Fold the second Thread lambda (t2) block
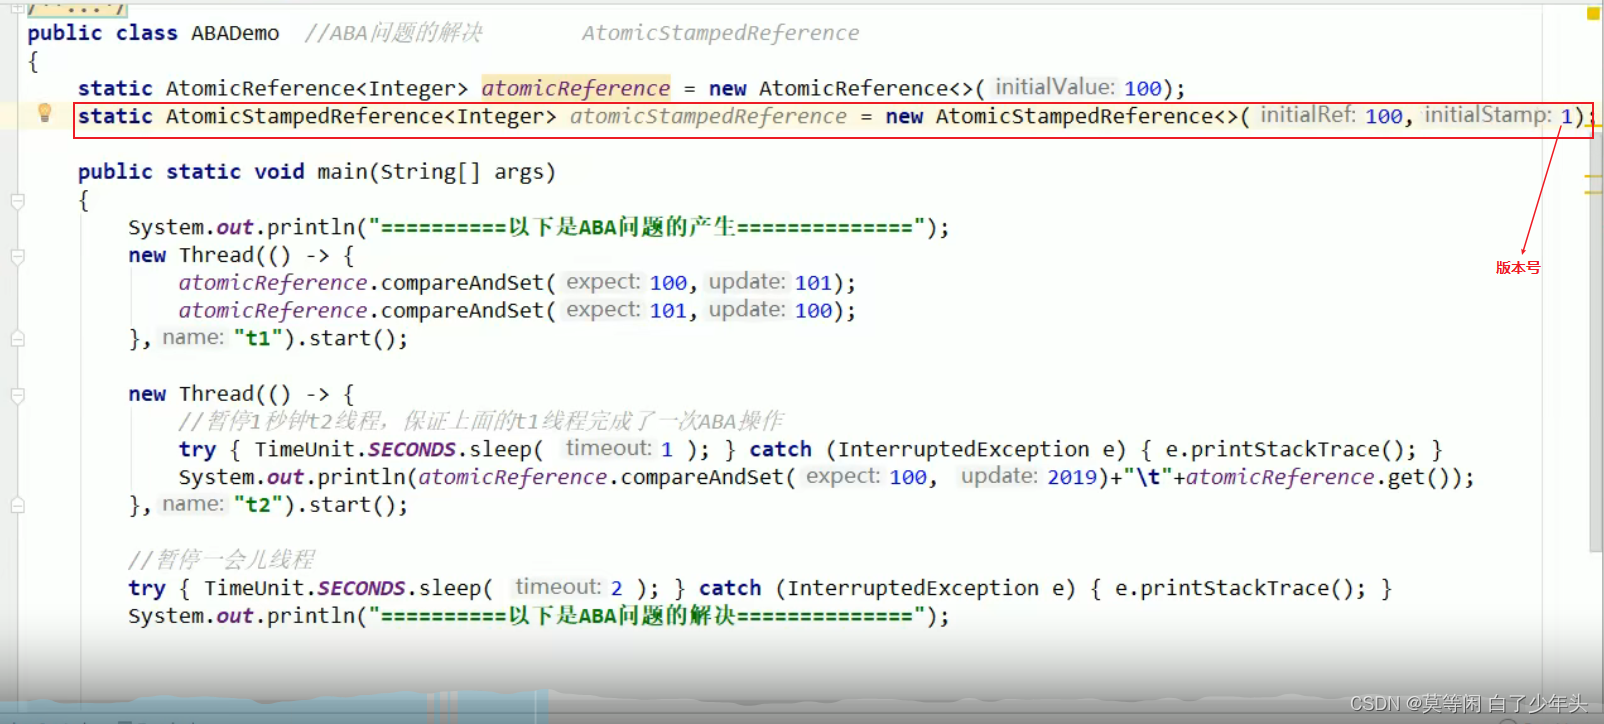This screenshot has height=724, width=1604. coord(17,396)
